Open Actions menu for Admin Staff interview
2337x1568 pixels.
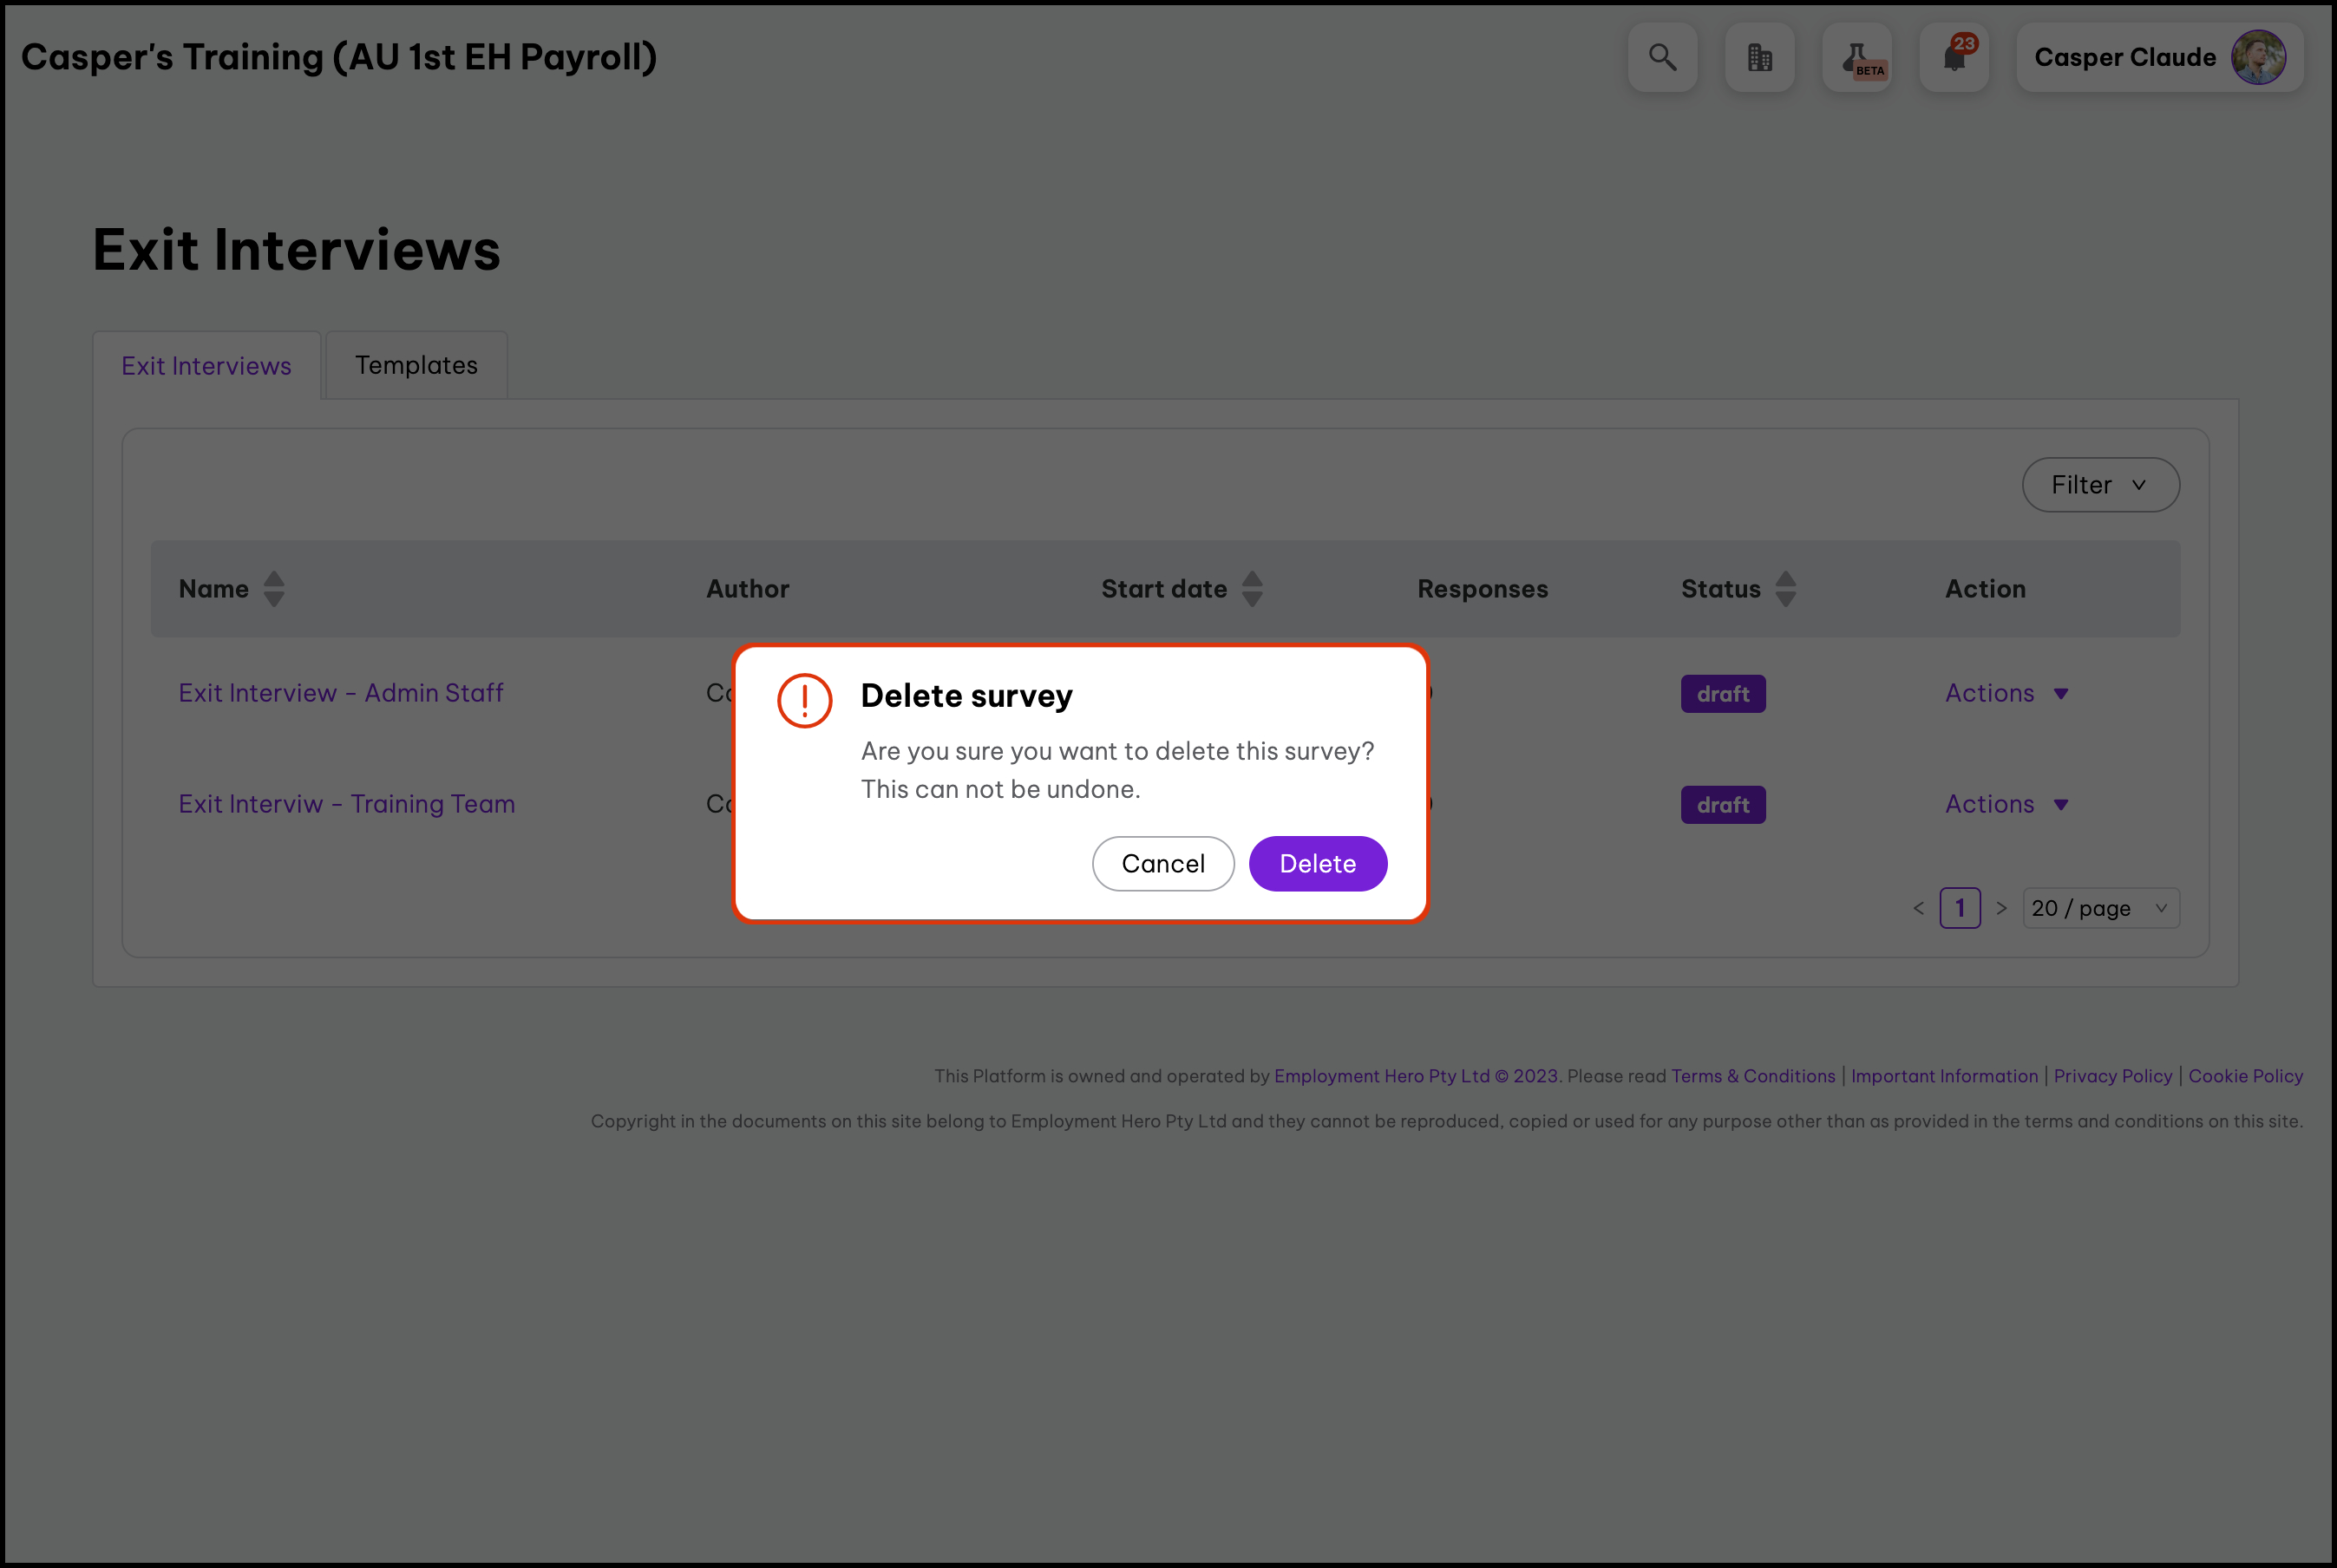tap(2006, 693)
